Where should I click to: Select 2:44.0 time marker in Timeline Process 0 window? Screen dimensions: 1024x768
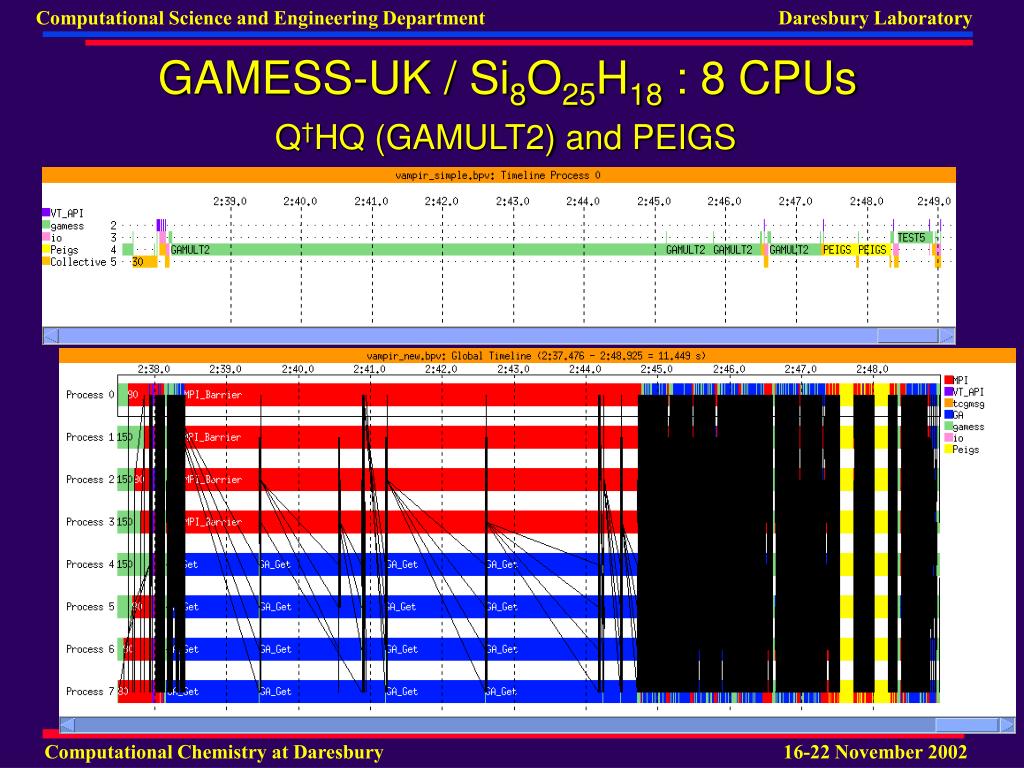583,201
